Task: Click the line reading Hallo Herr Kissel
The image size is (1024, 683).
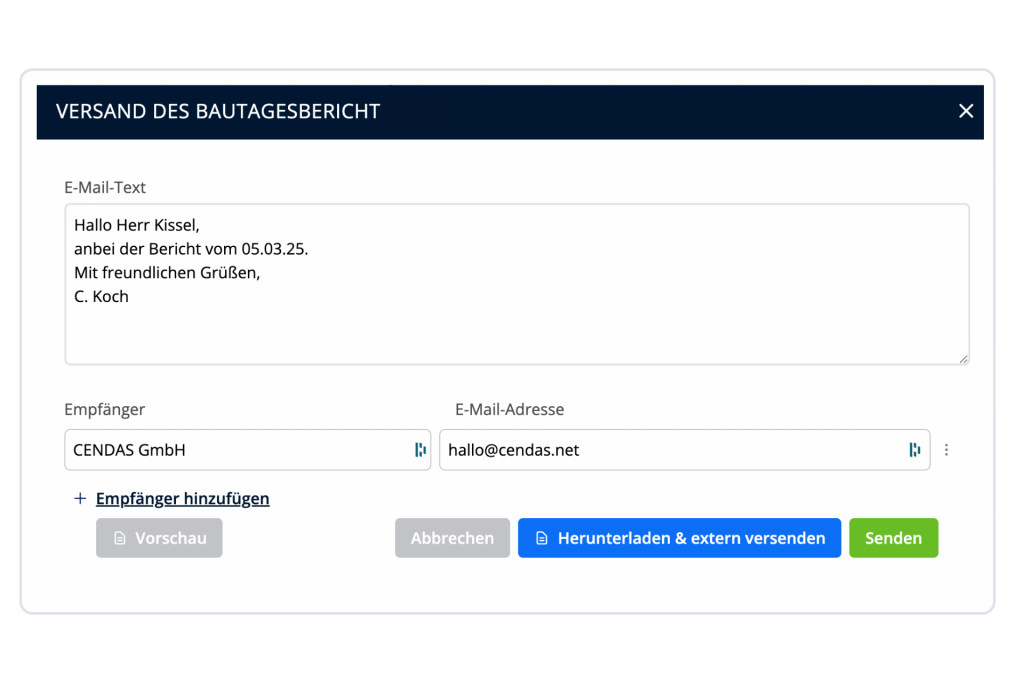Action: coord(136,225)
